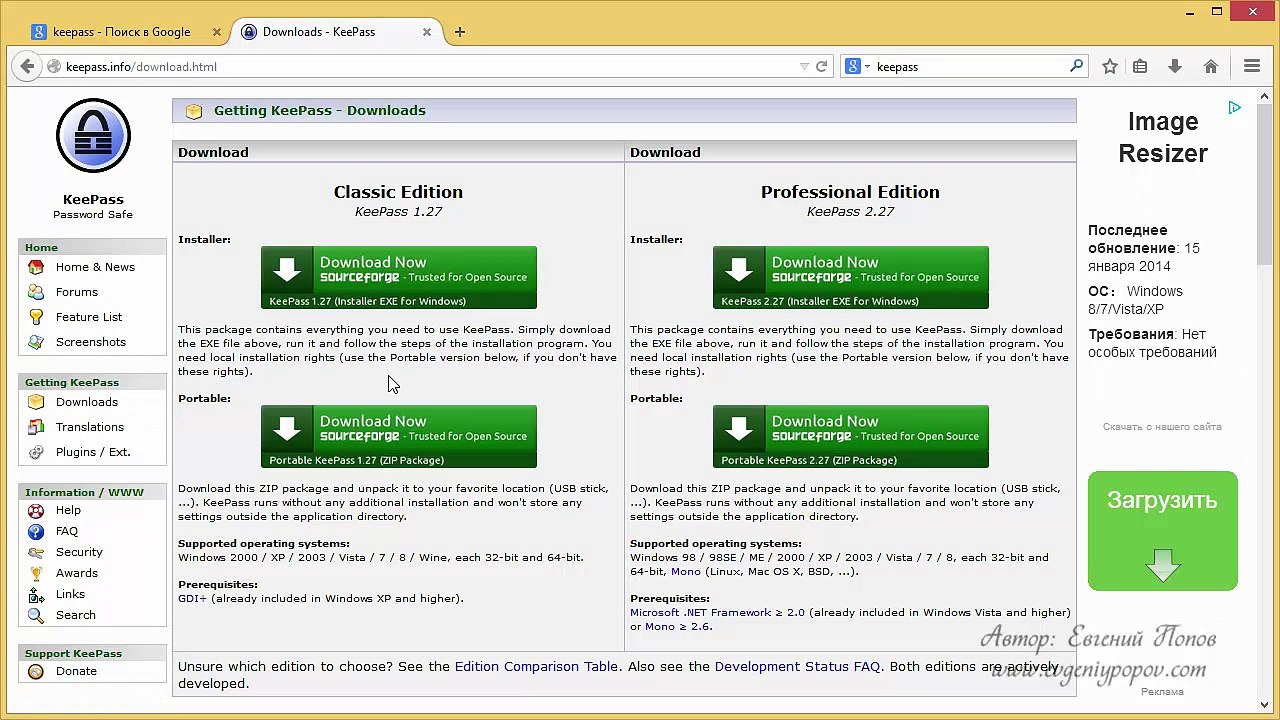Open the Google search engine selector dropdown
Viewport: 1280px width, 720px height.
pos(858,66)
